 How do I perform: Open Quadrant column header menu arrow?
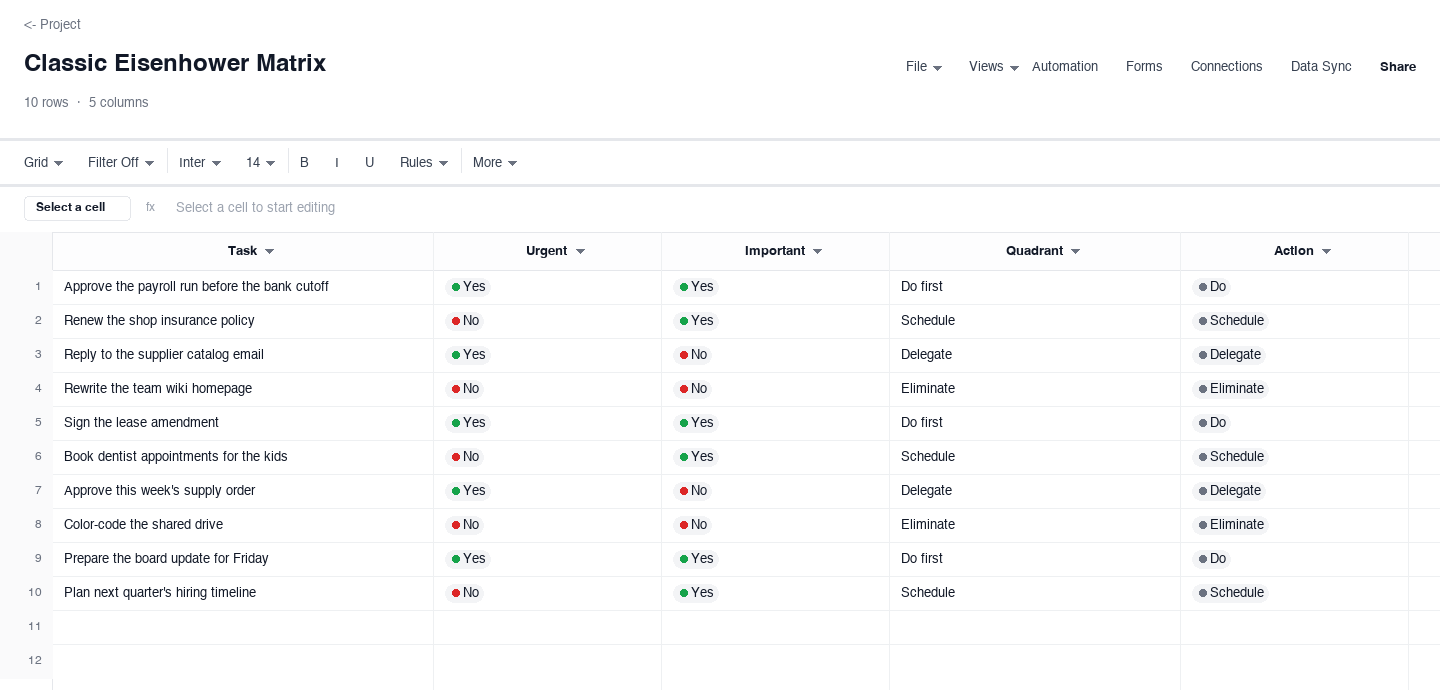[x=1075, y=252]
